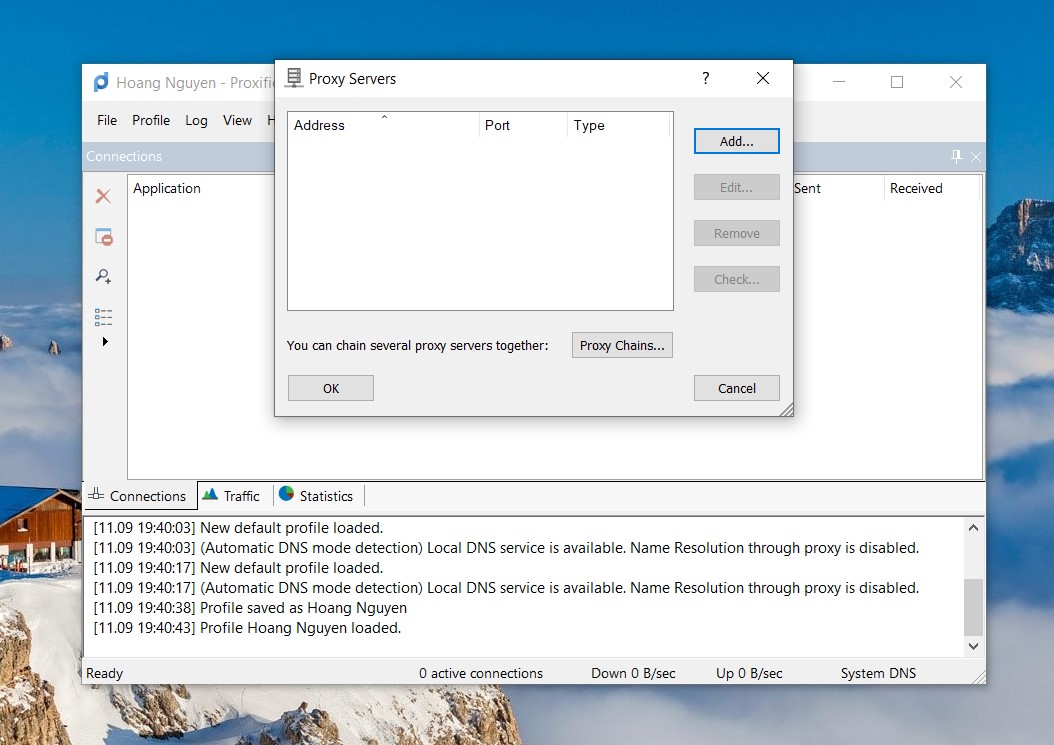Switch to the Traffic tab
1054x745 pixels.
[x=232, y=496]
